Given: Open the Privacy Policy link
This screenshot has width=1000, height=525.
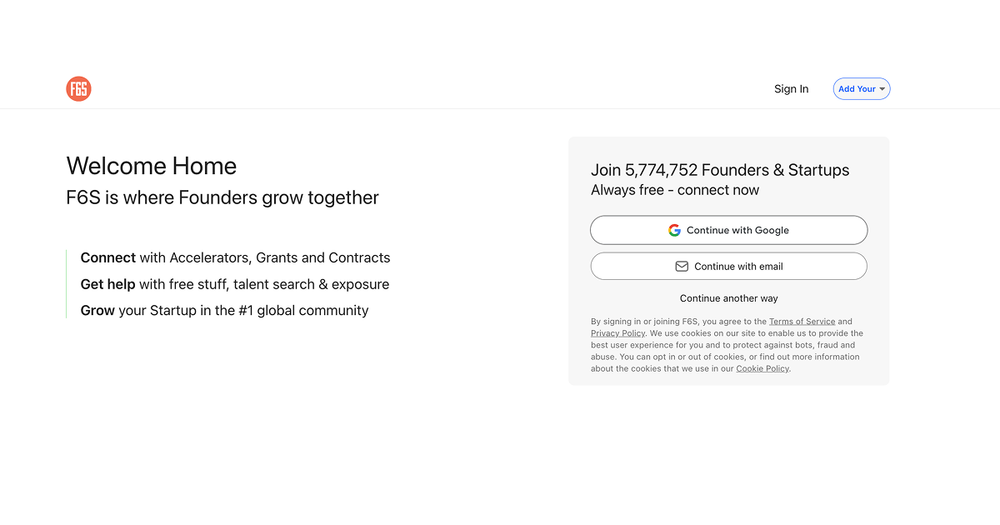Looking at the screenshot, I should pos(618,333).
